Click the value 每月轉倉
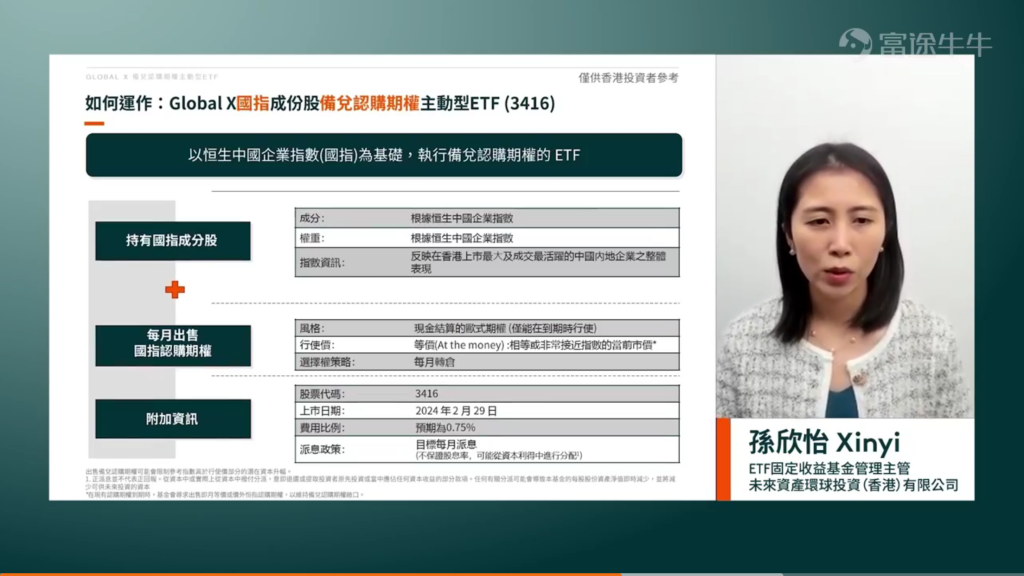 [x=434, y=362]
